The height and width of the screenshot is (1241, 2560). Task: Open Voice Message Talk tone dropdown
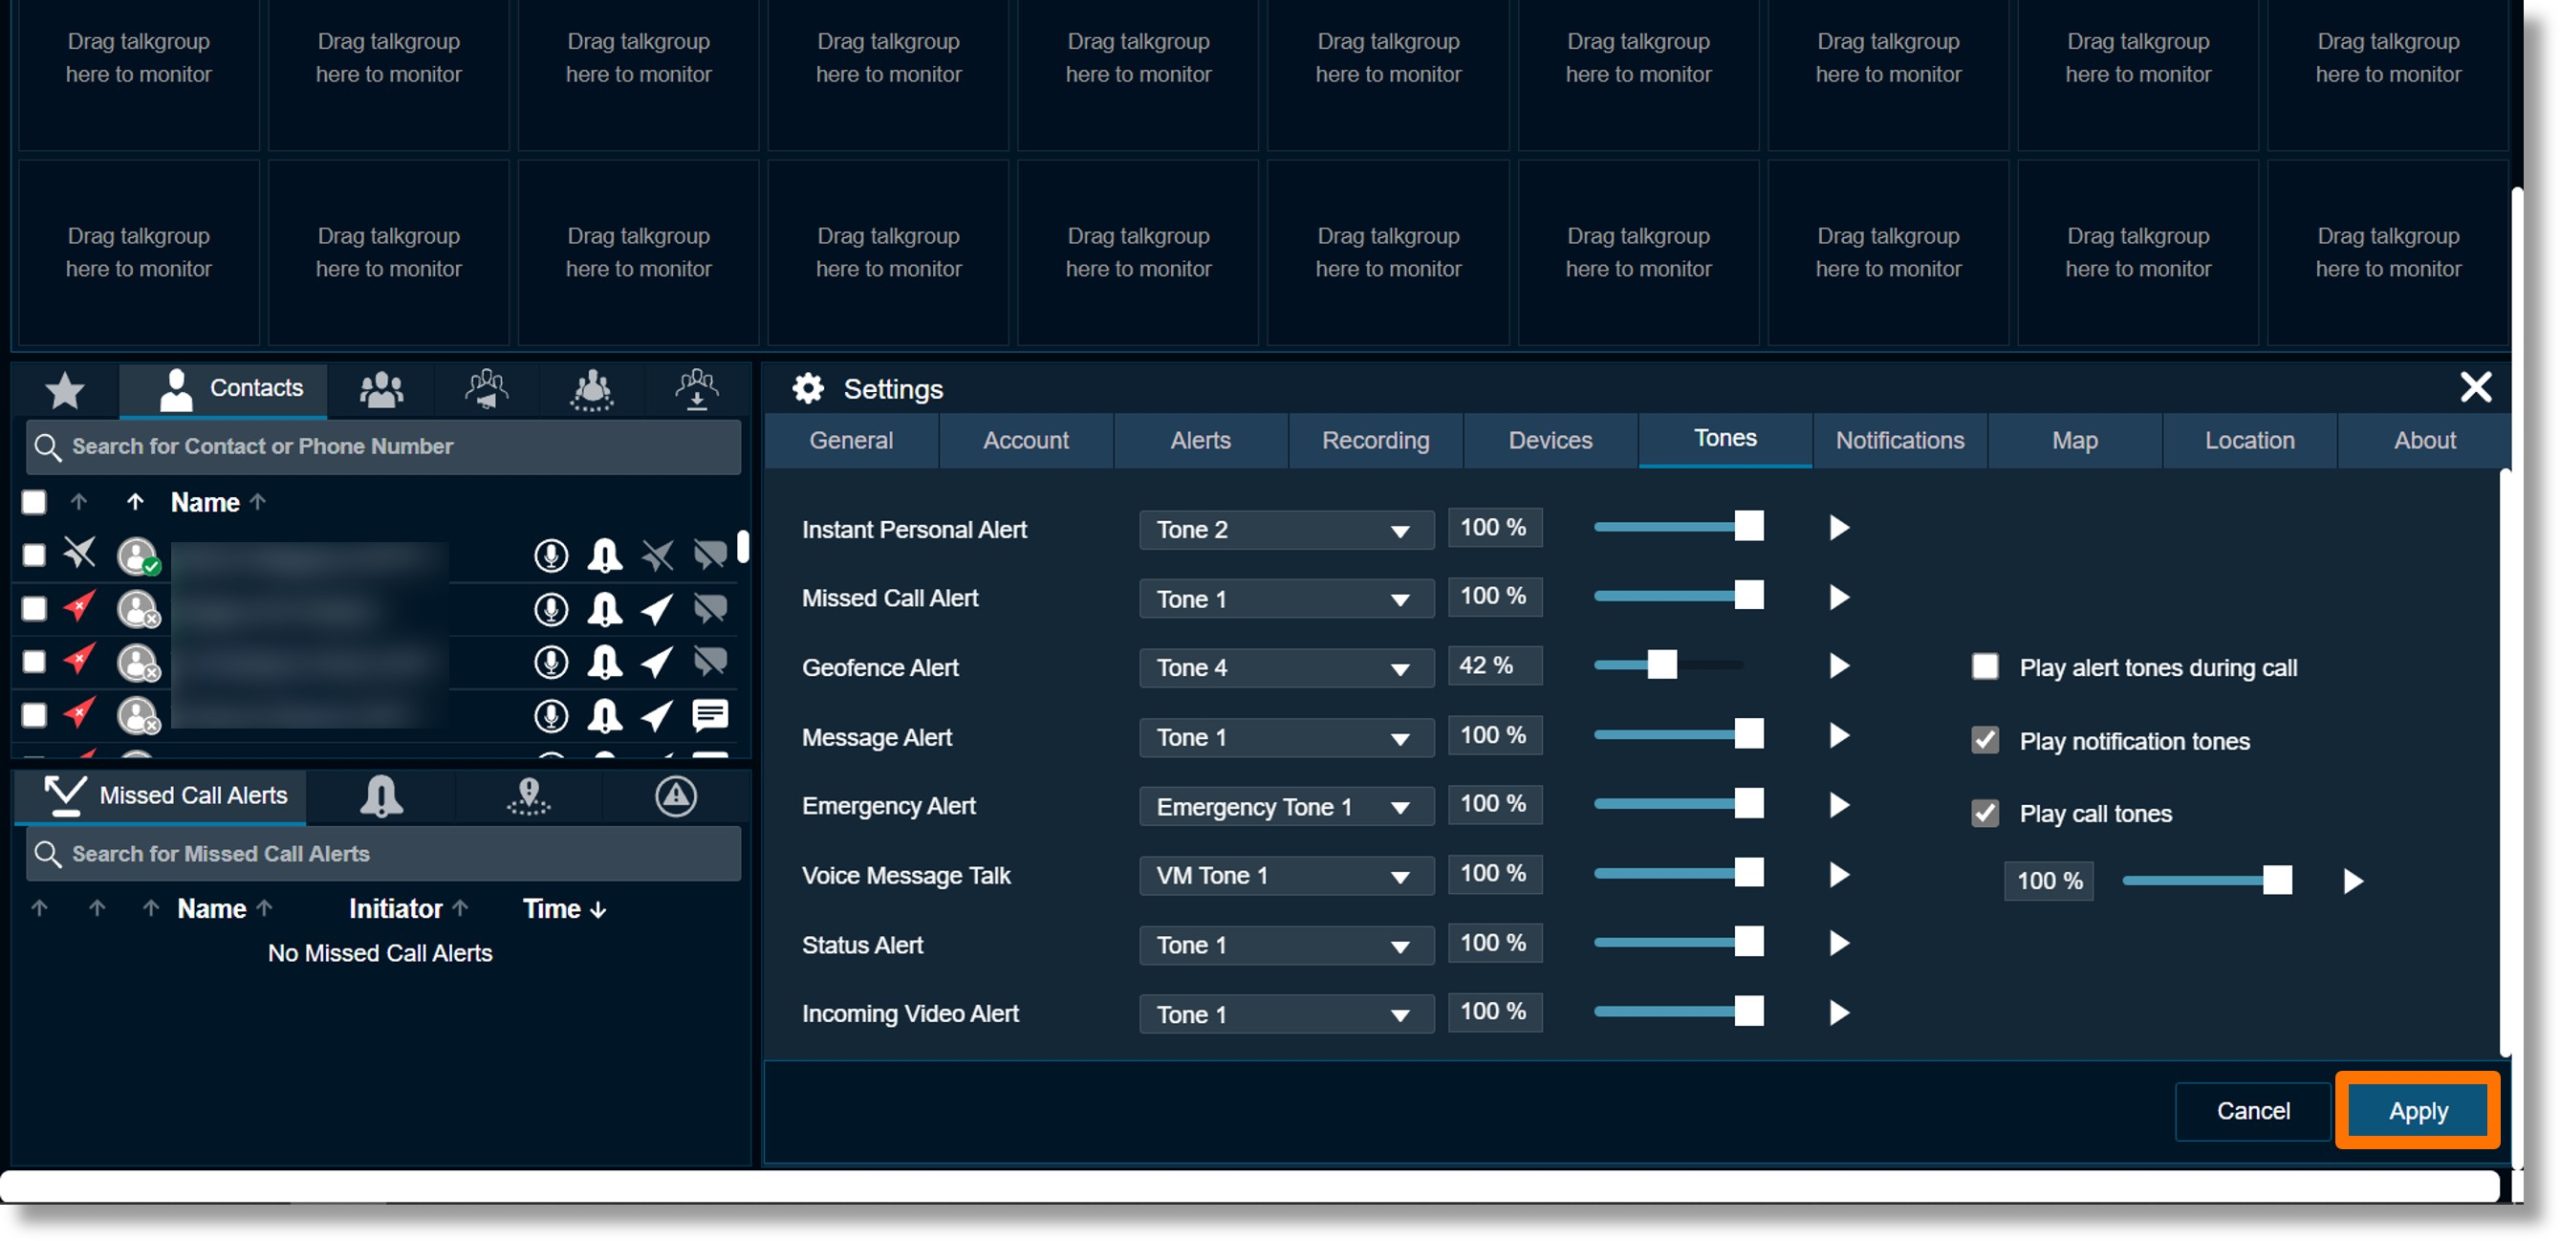(x=1286, y=876)
